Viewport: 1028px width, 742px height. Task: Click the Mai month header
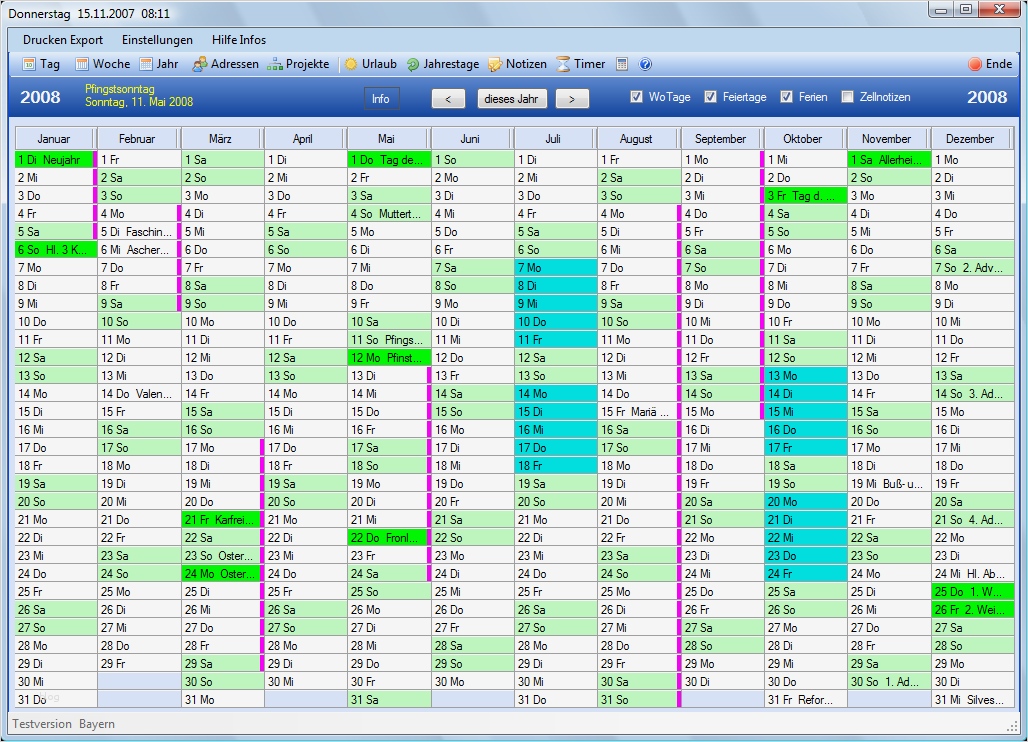[x=386, y=138]
